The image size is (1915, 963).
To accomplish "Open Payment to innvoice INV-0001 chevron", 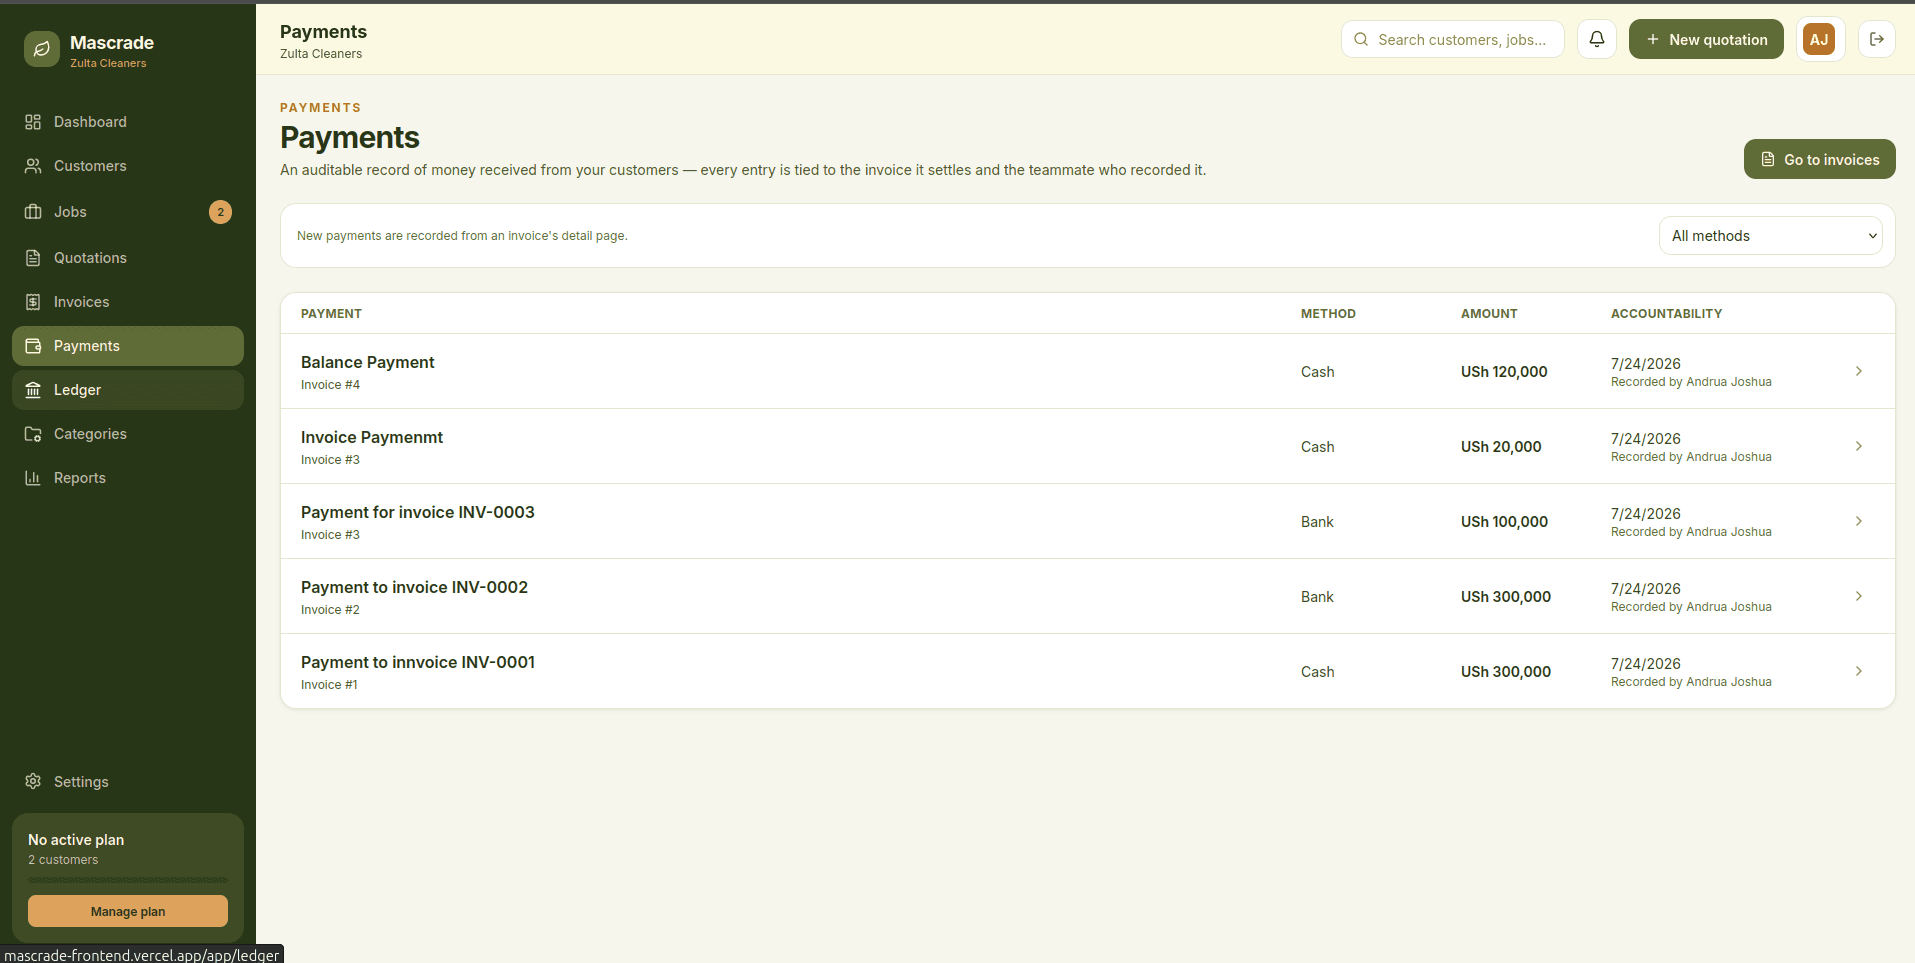I will (x=1859, y=671).
